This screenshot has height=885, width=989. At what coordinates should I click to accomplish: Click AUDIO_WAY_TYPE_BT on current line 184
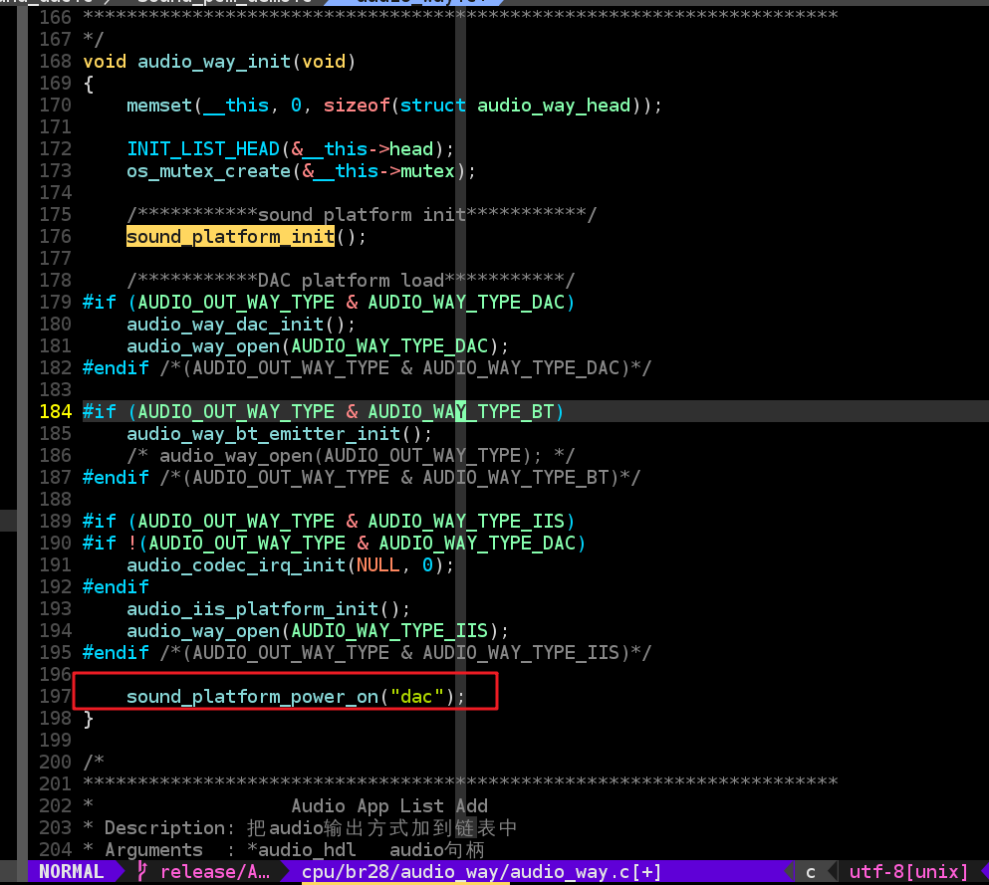pos(461,412)
